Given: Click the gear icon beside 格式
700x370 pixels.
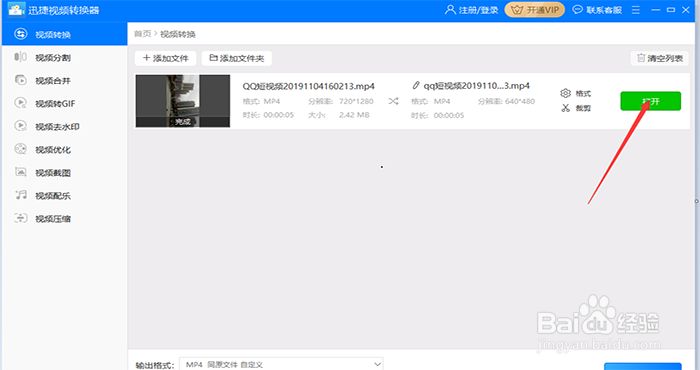Looking at the screenshot, I should 565,93.
